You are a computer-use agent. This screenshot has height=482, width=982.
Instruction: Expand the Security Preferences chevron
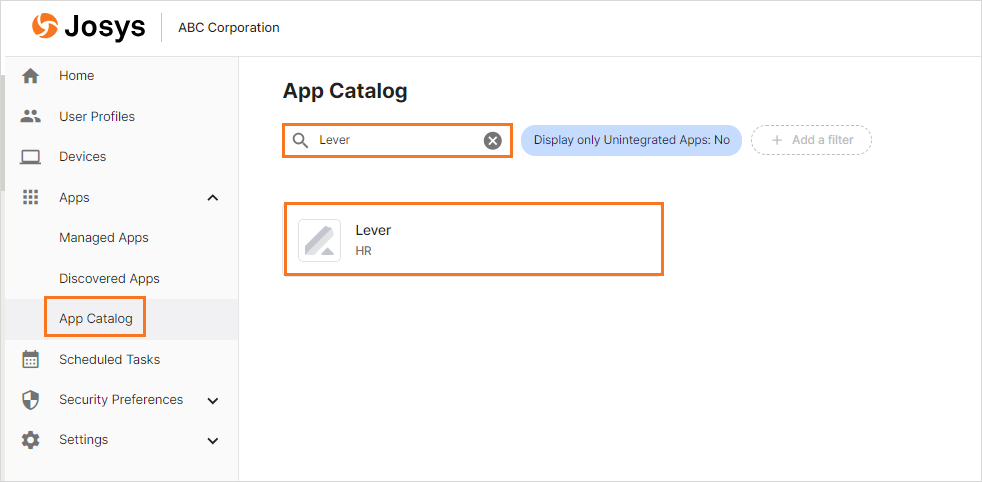point(213,401)
